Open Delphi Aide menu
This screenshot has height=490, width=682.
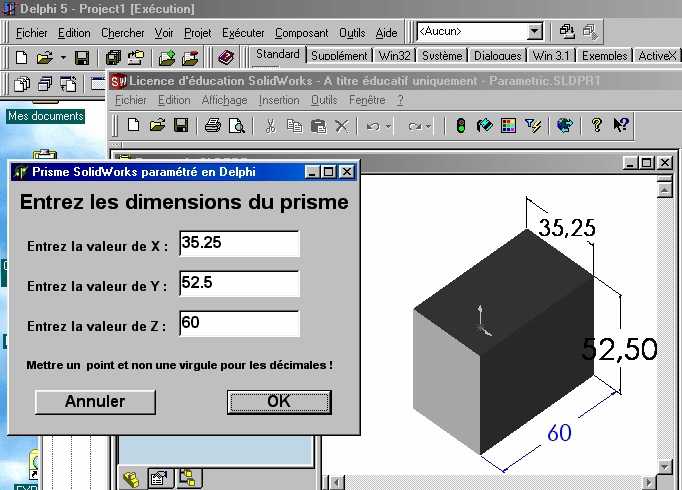386,33
